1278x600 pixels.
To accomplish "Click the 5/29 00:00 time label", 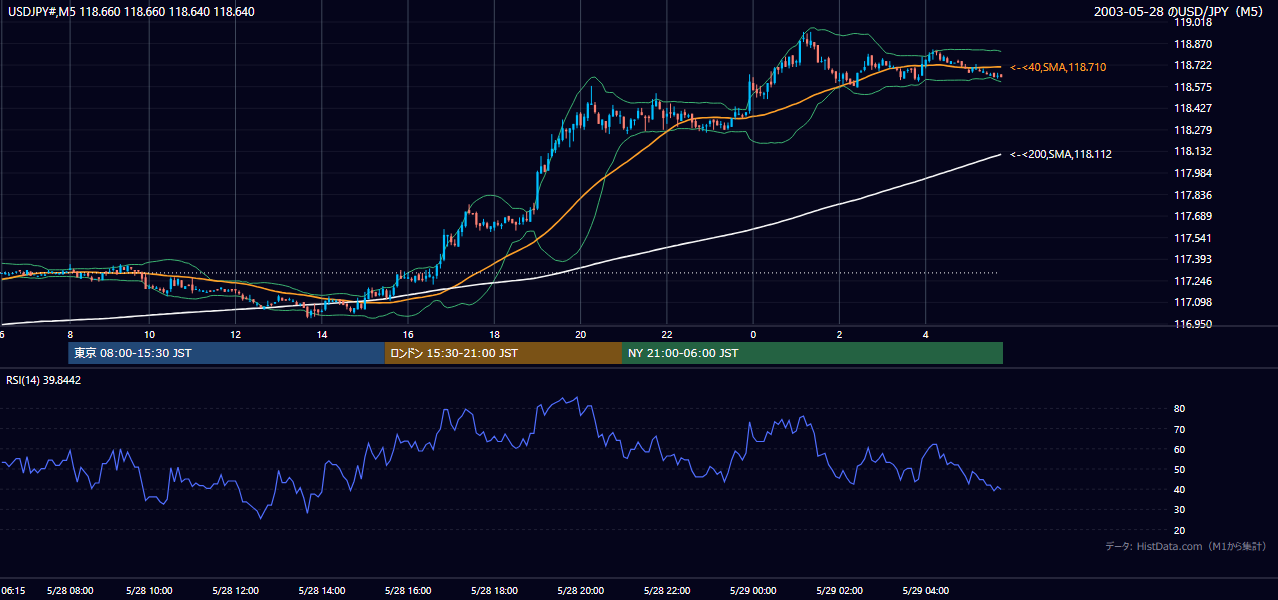I will [x=752, y=591].
